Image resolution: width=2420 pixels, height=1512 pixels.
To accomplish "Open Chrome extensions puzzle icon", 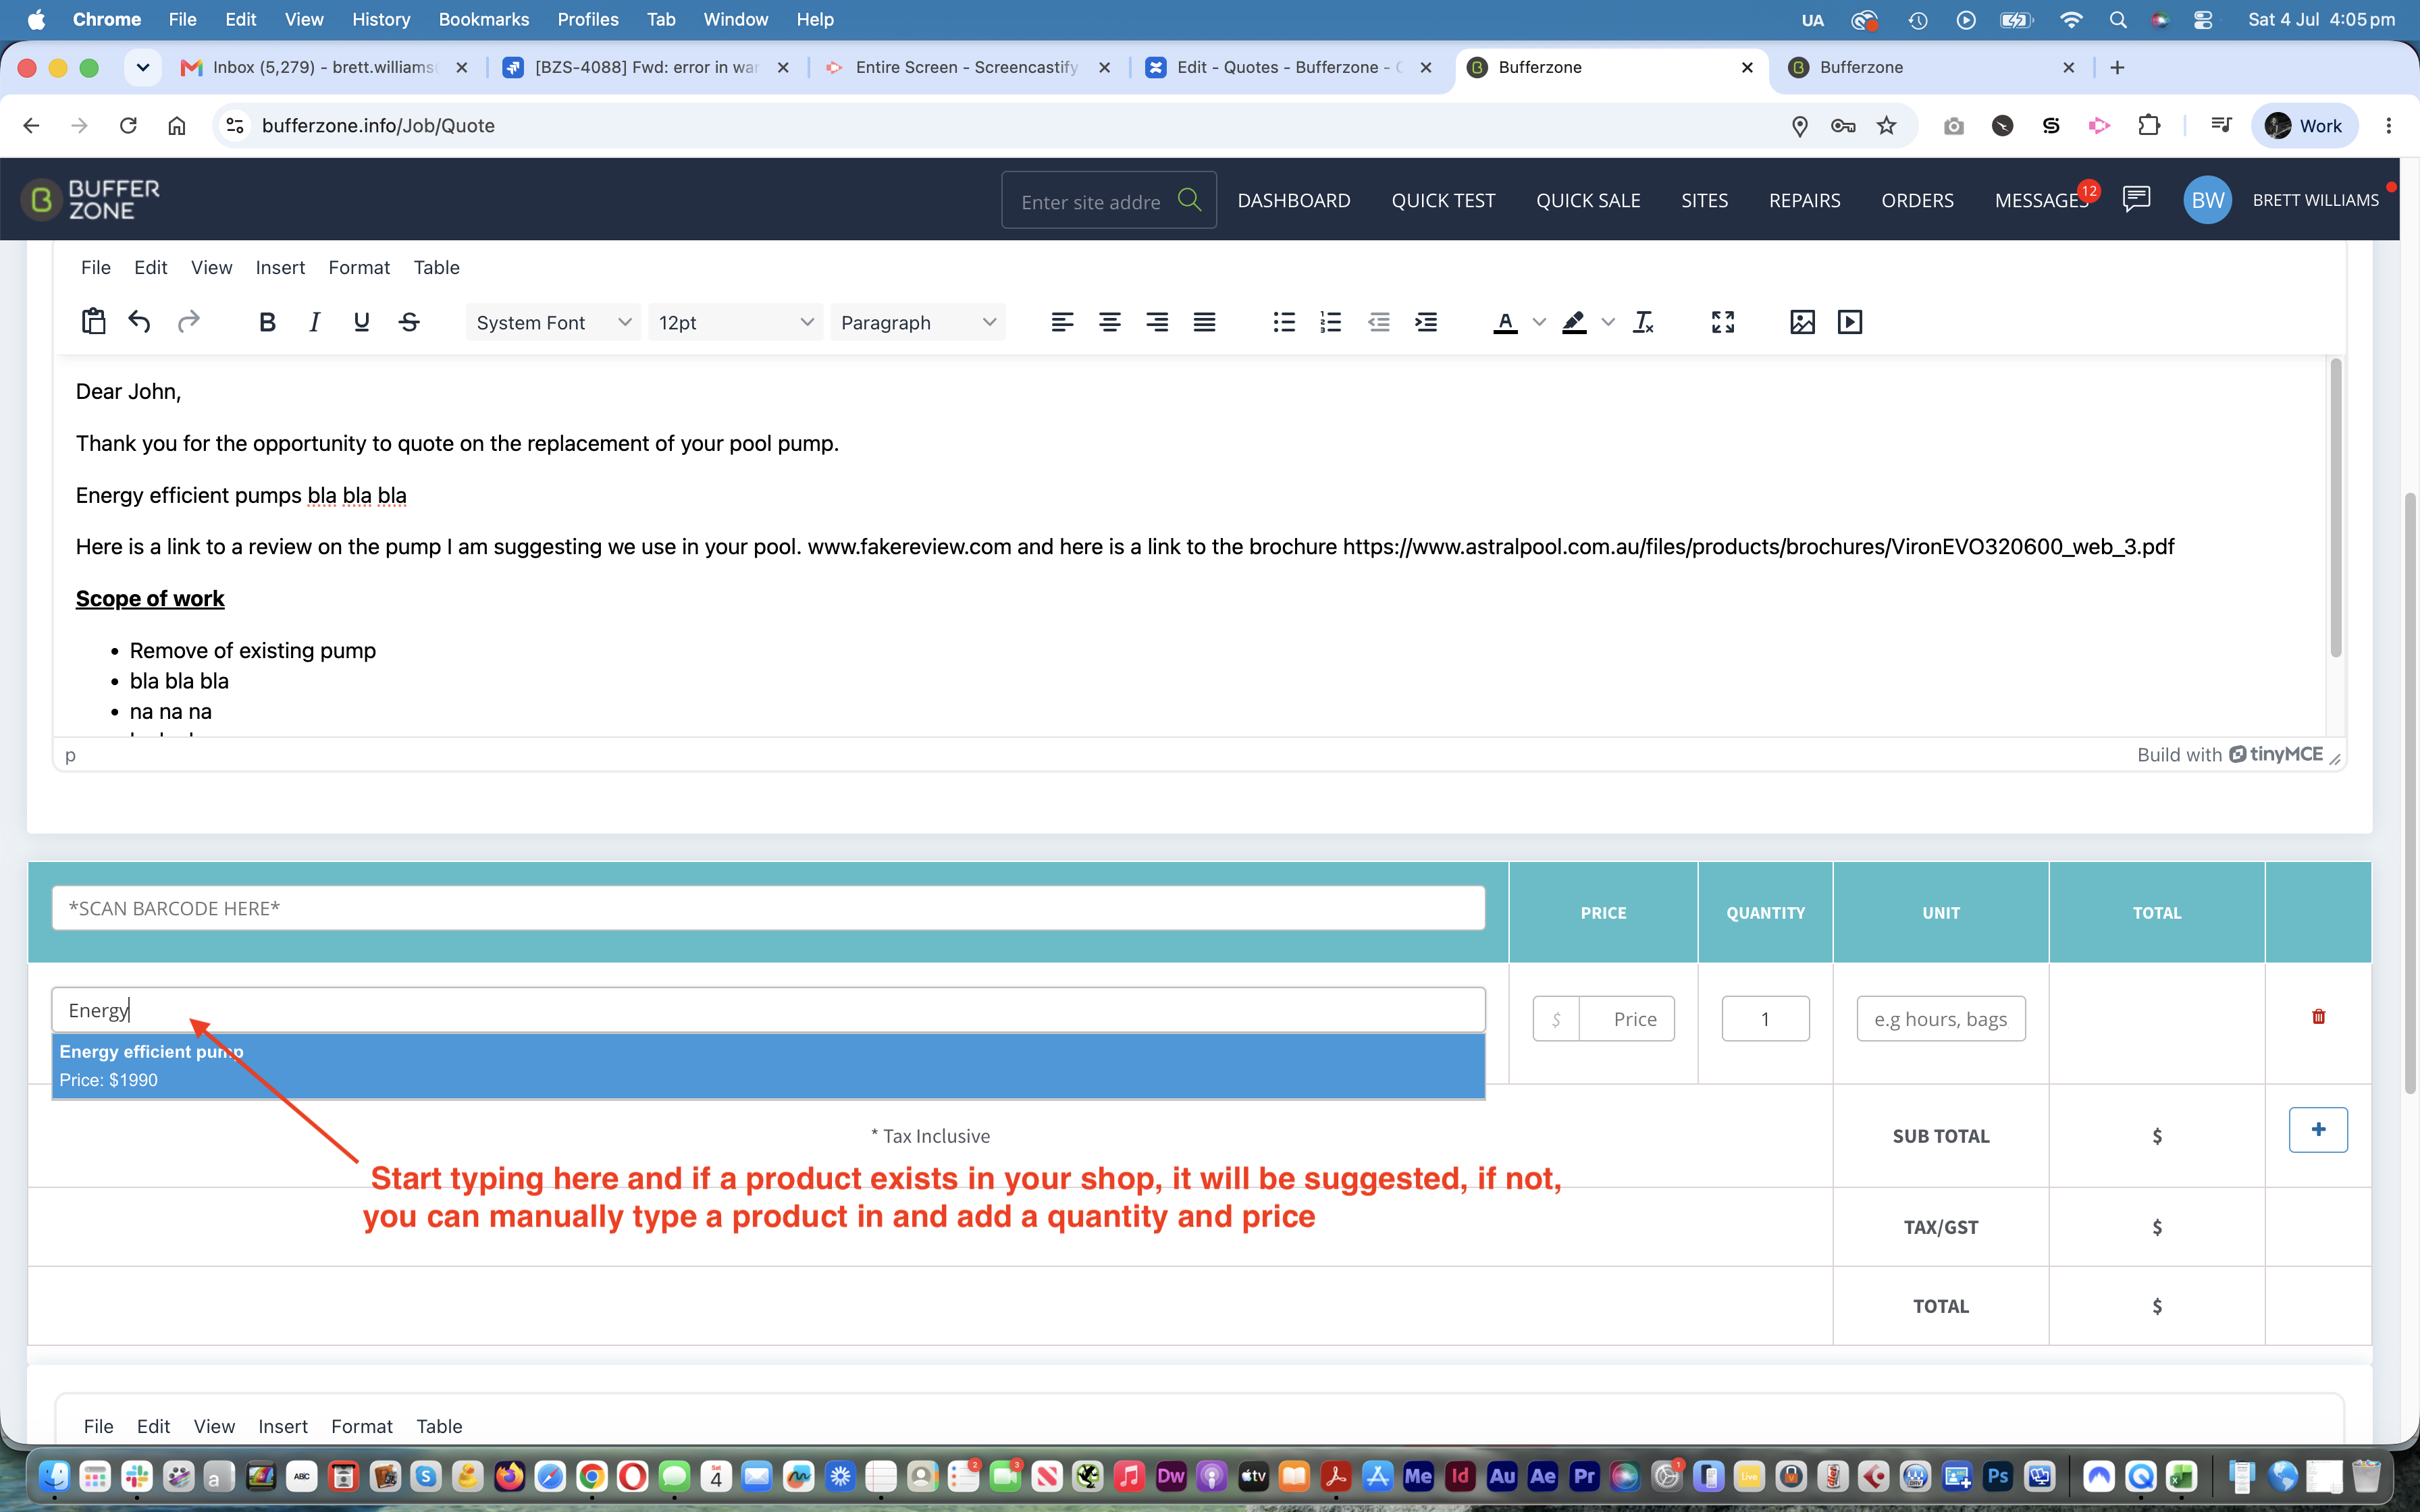I will click(x=2149, y=125).
